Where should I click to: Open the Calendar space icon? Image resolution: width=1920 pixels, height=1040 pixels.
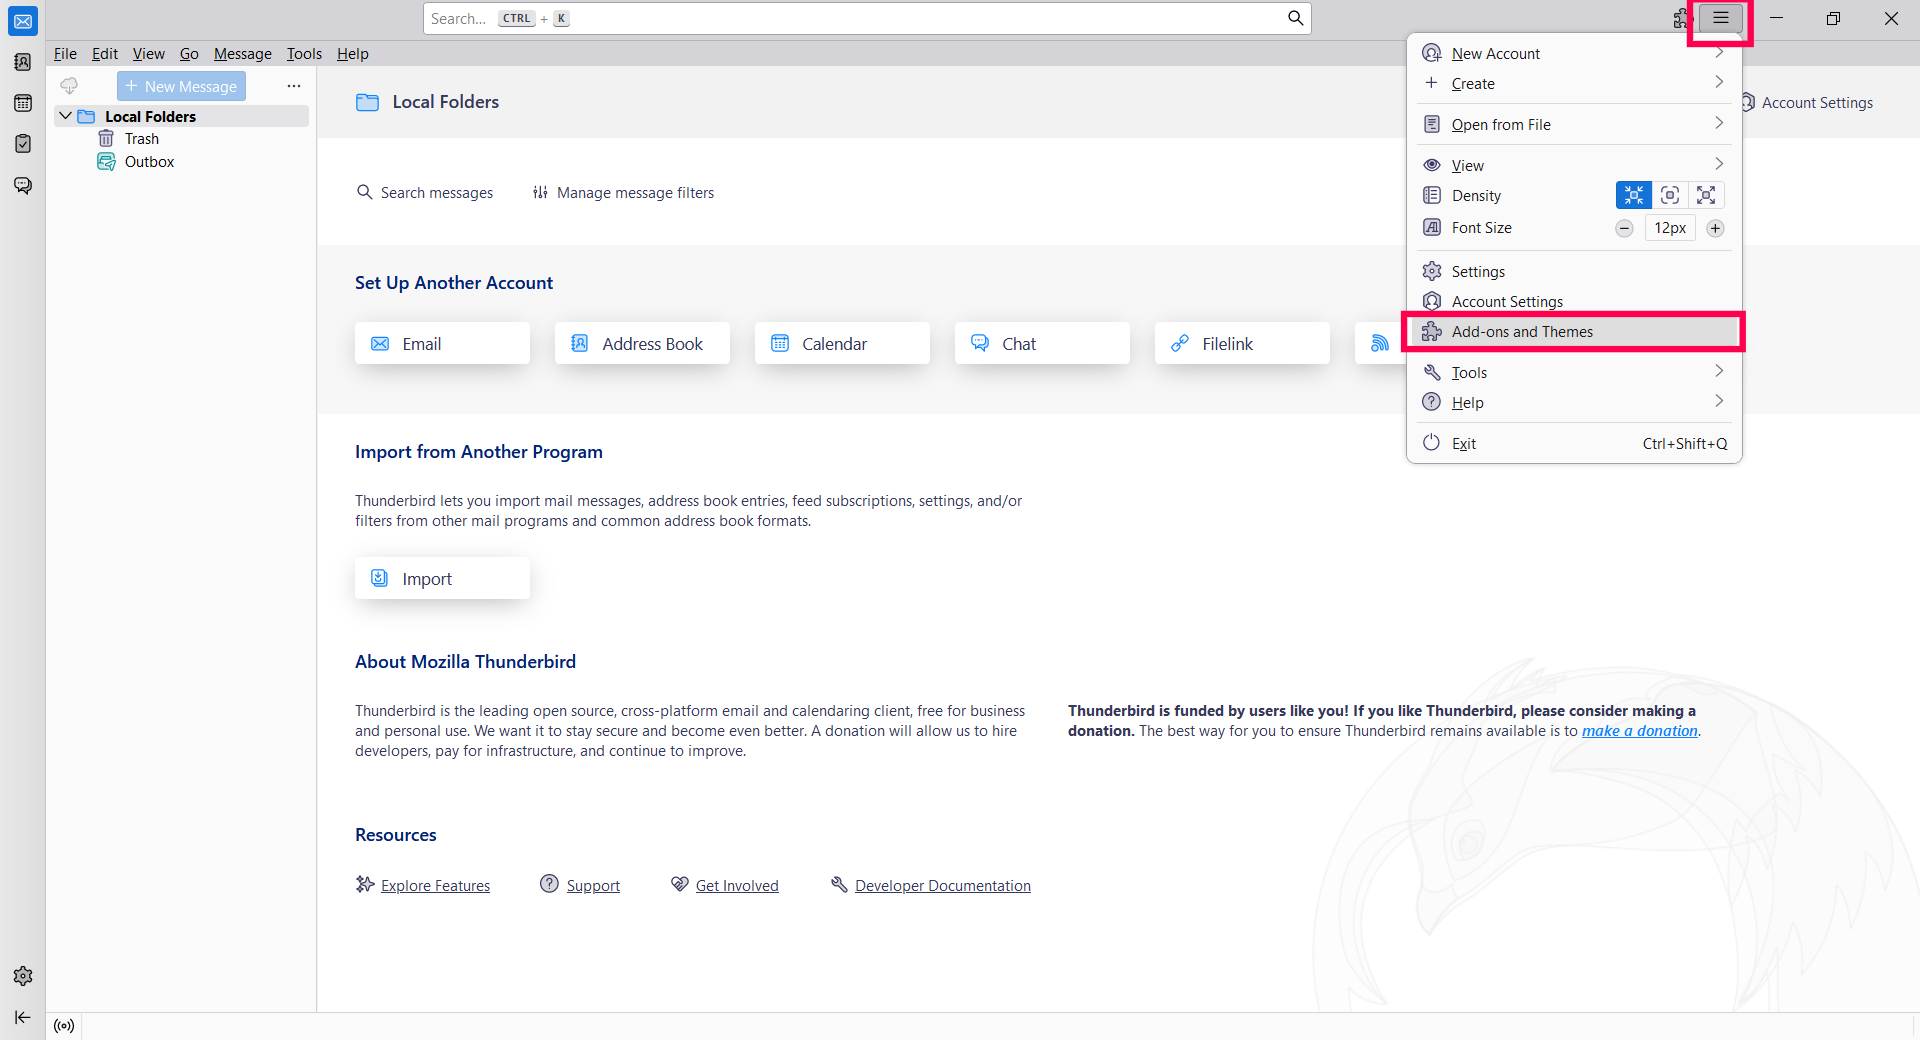(23, 103)
